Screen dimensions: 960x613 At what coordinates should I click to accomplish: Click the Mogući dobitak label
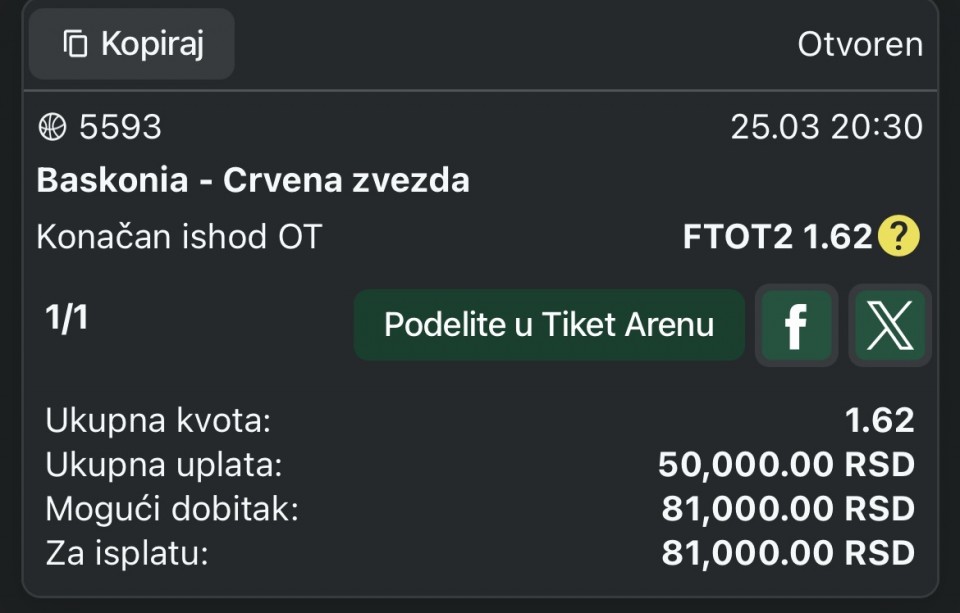[172, 509]
